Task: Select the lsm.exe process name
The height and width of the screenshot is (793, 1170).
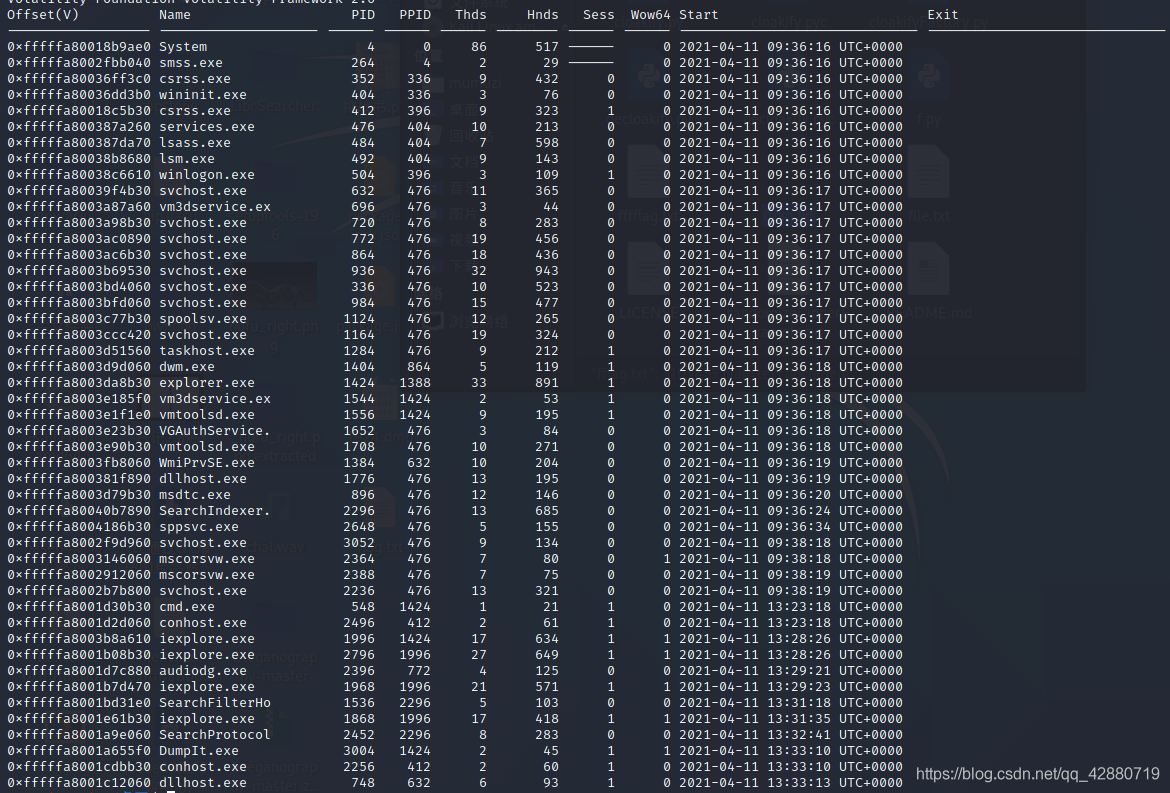Action: [187, 159]
